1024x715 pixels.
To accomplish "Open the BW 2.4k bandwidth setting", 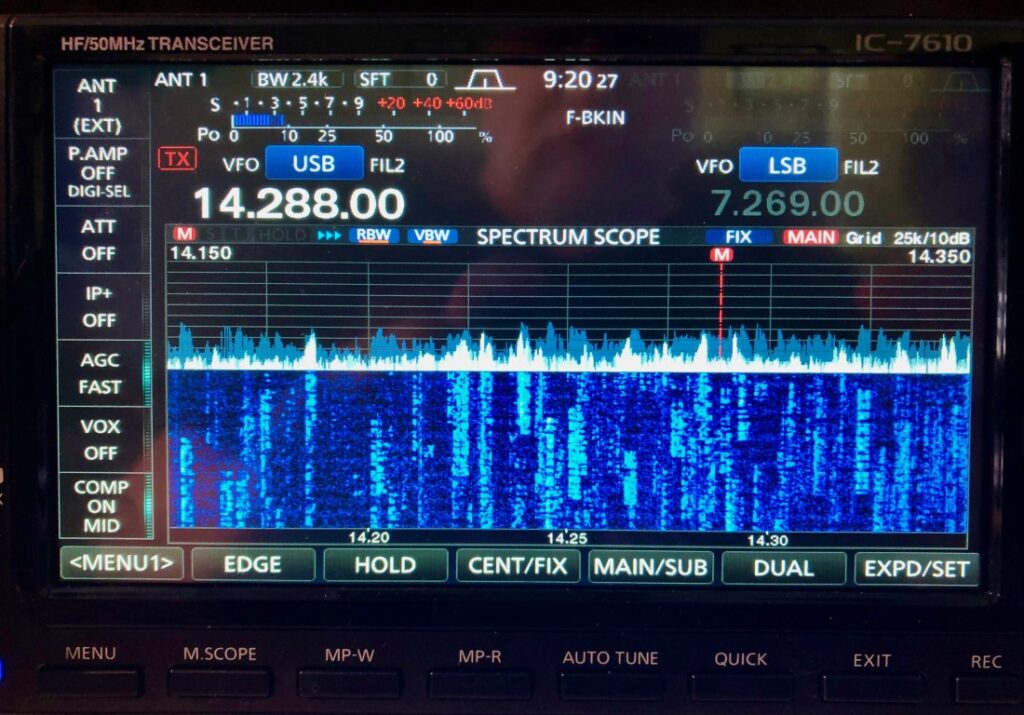I will pos(296,79).
